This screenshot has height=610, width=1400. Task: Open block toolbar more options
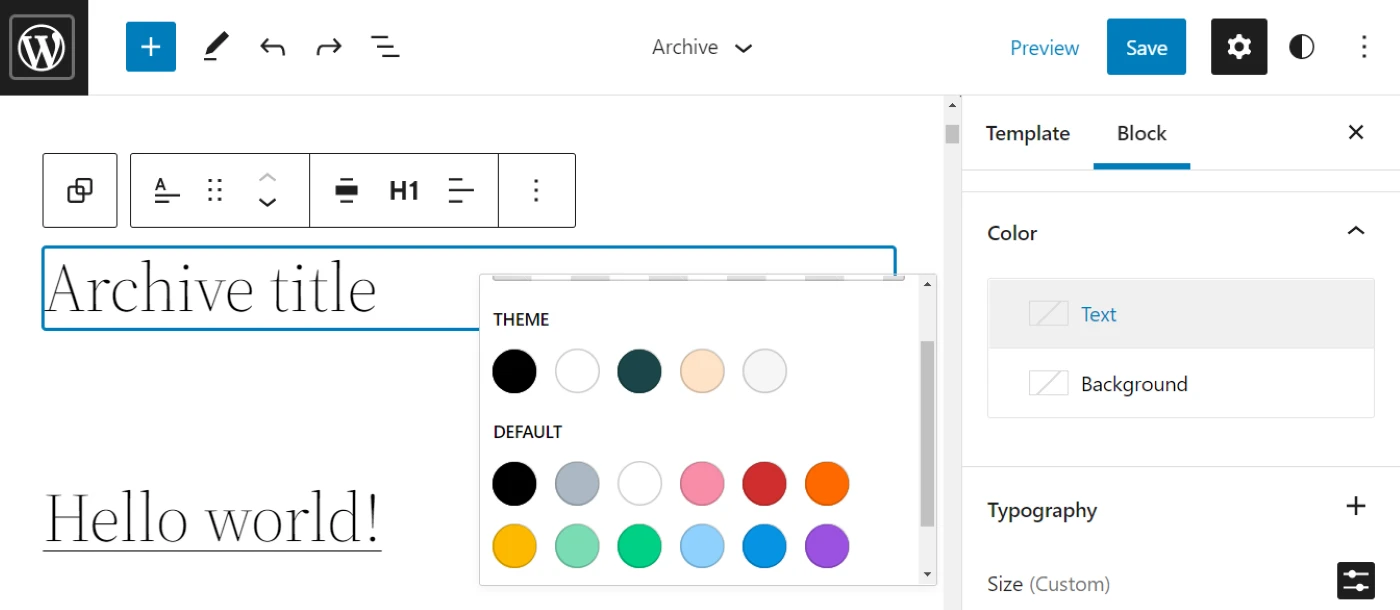(536, 190)
